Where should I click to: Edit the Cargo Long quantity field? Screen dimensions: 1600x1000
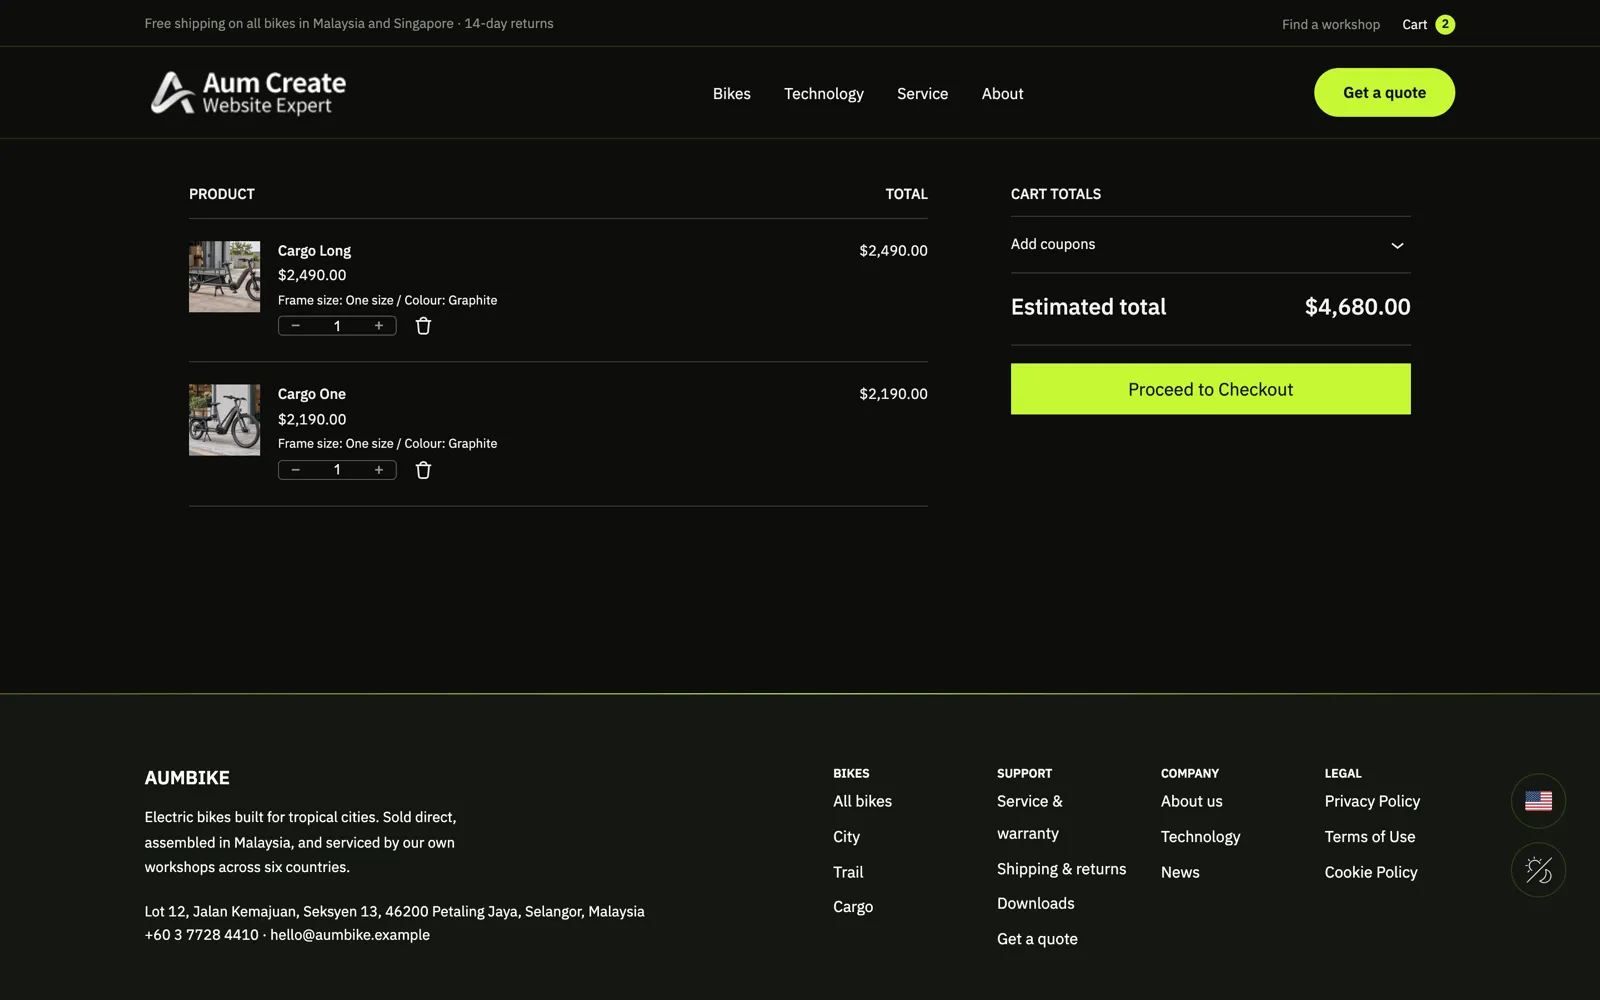pos(337,326)
